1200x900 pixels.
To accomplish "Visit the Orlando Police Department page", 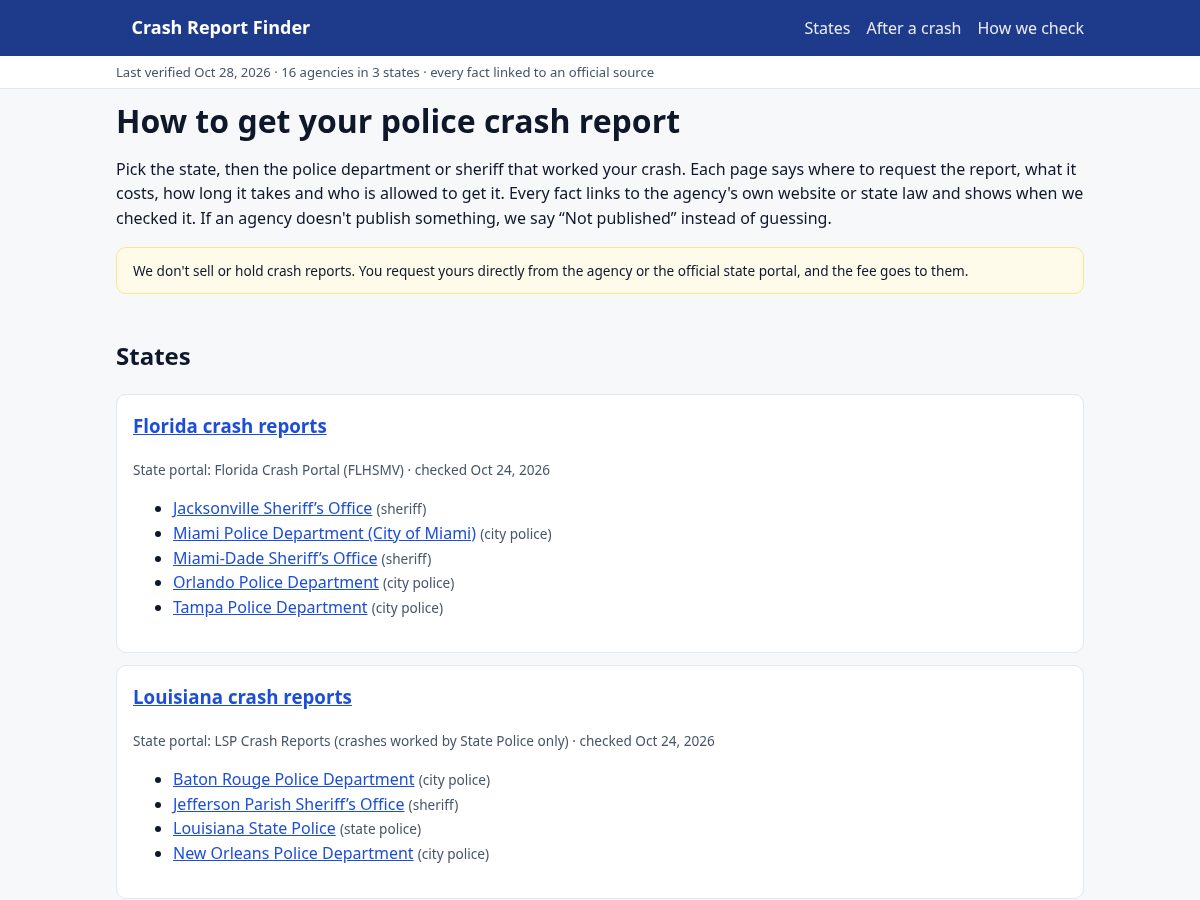I will click(276, 582).
